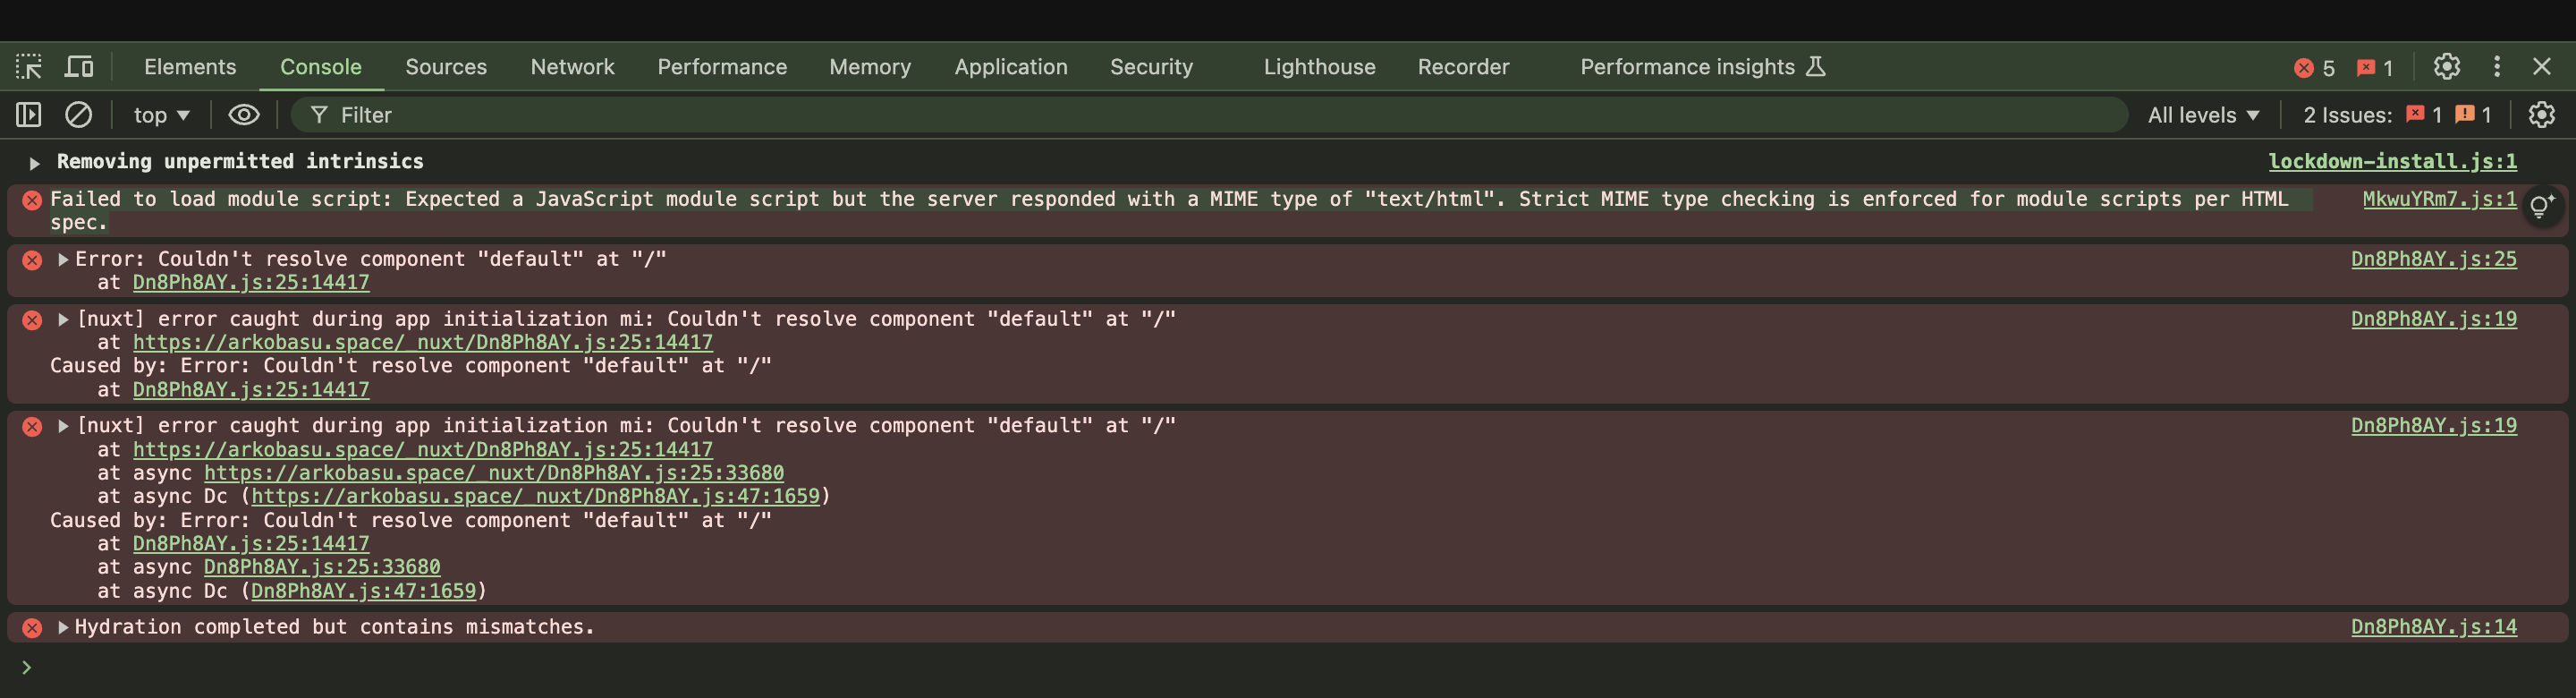
Task: Click the error icon beside the second nuxt error
Action: pos(32,426)
